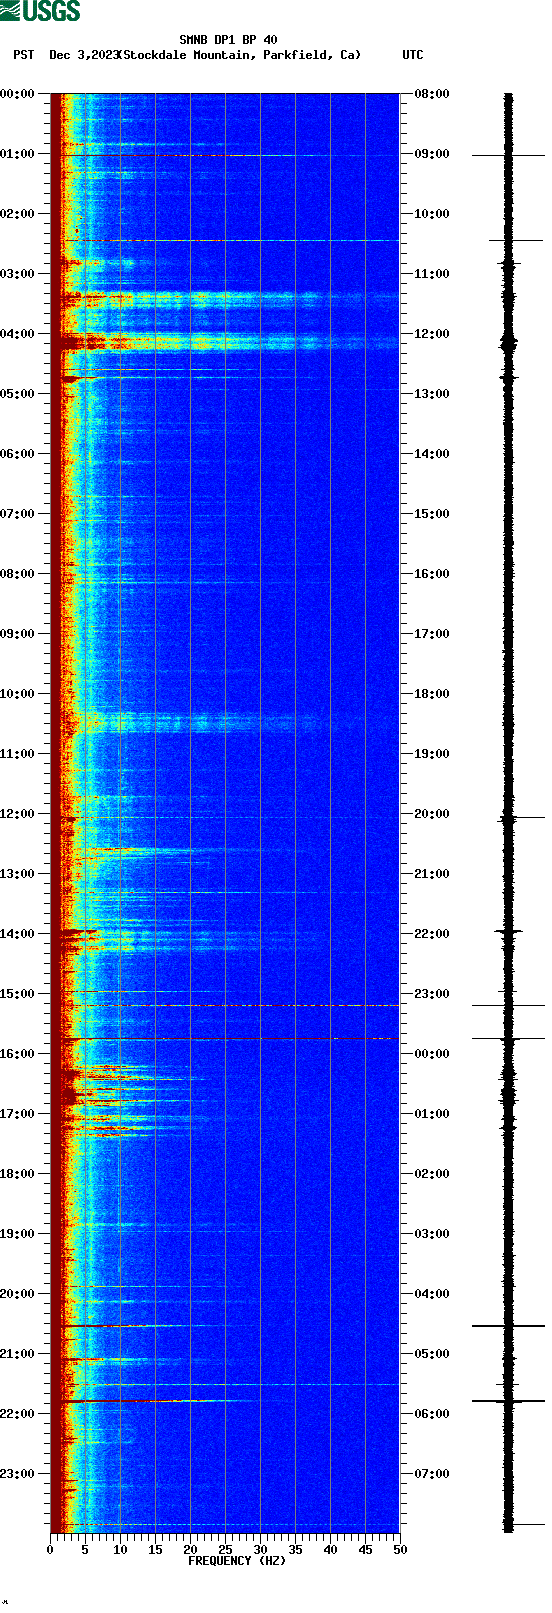The width and height of the screenshot is (552, 1613).
Task: Click the PST axis label 01:00
Action: click(18, 154)
